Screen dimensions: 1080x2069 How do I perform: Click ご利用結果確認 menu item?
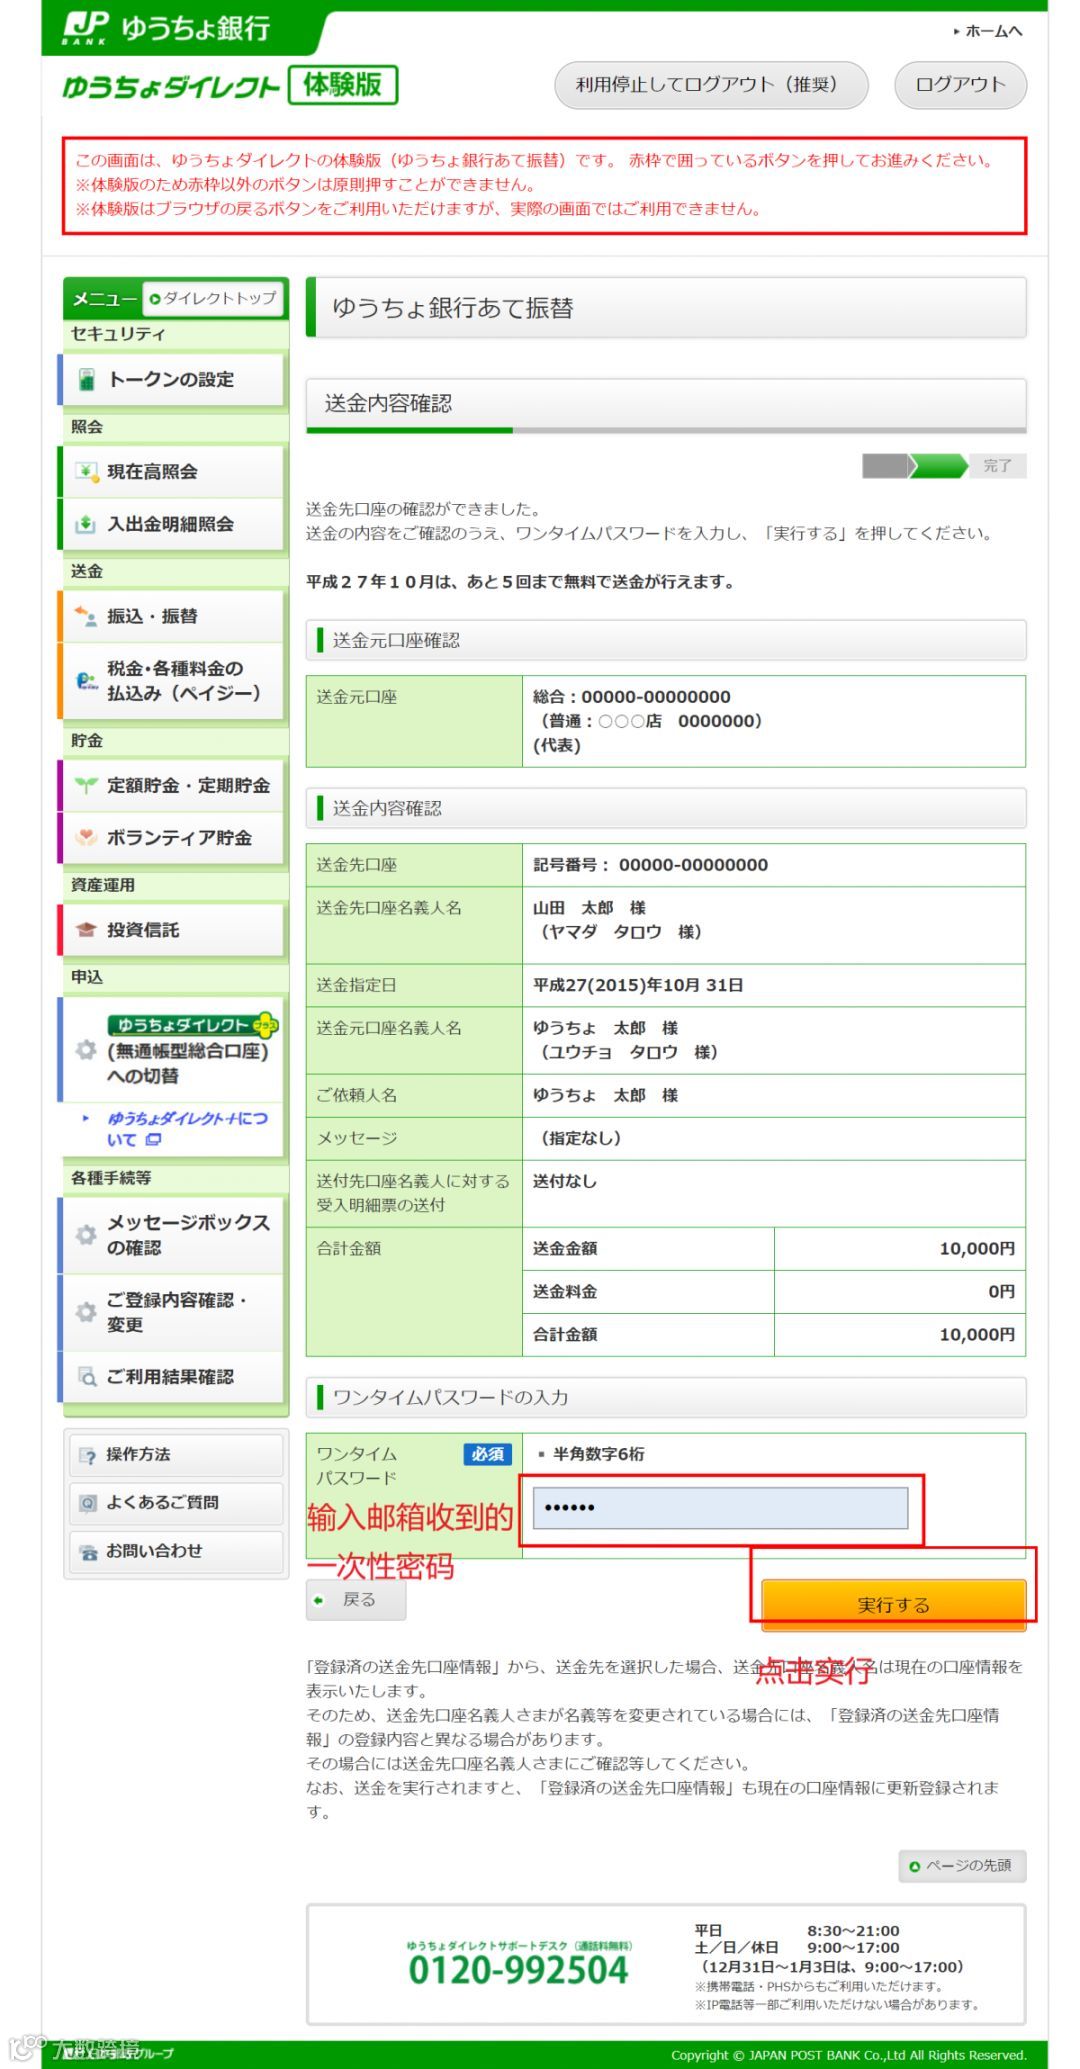coord(172,1377)
